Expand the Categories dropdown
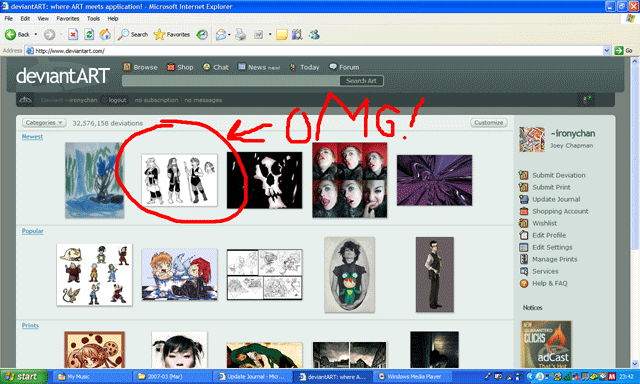This screenshot has width=640, height=384. pos(44,123)
